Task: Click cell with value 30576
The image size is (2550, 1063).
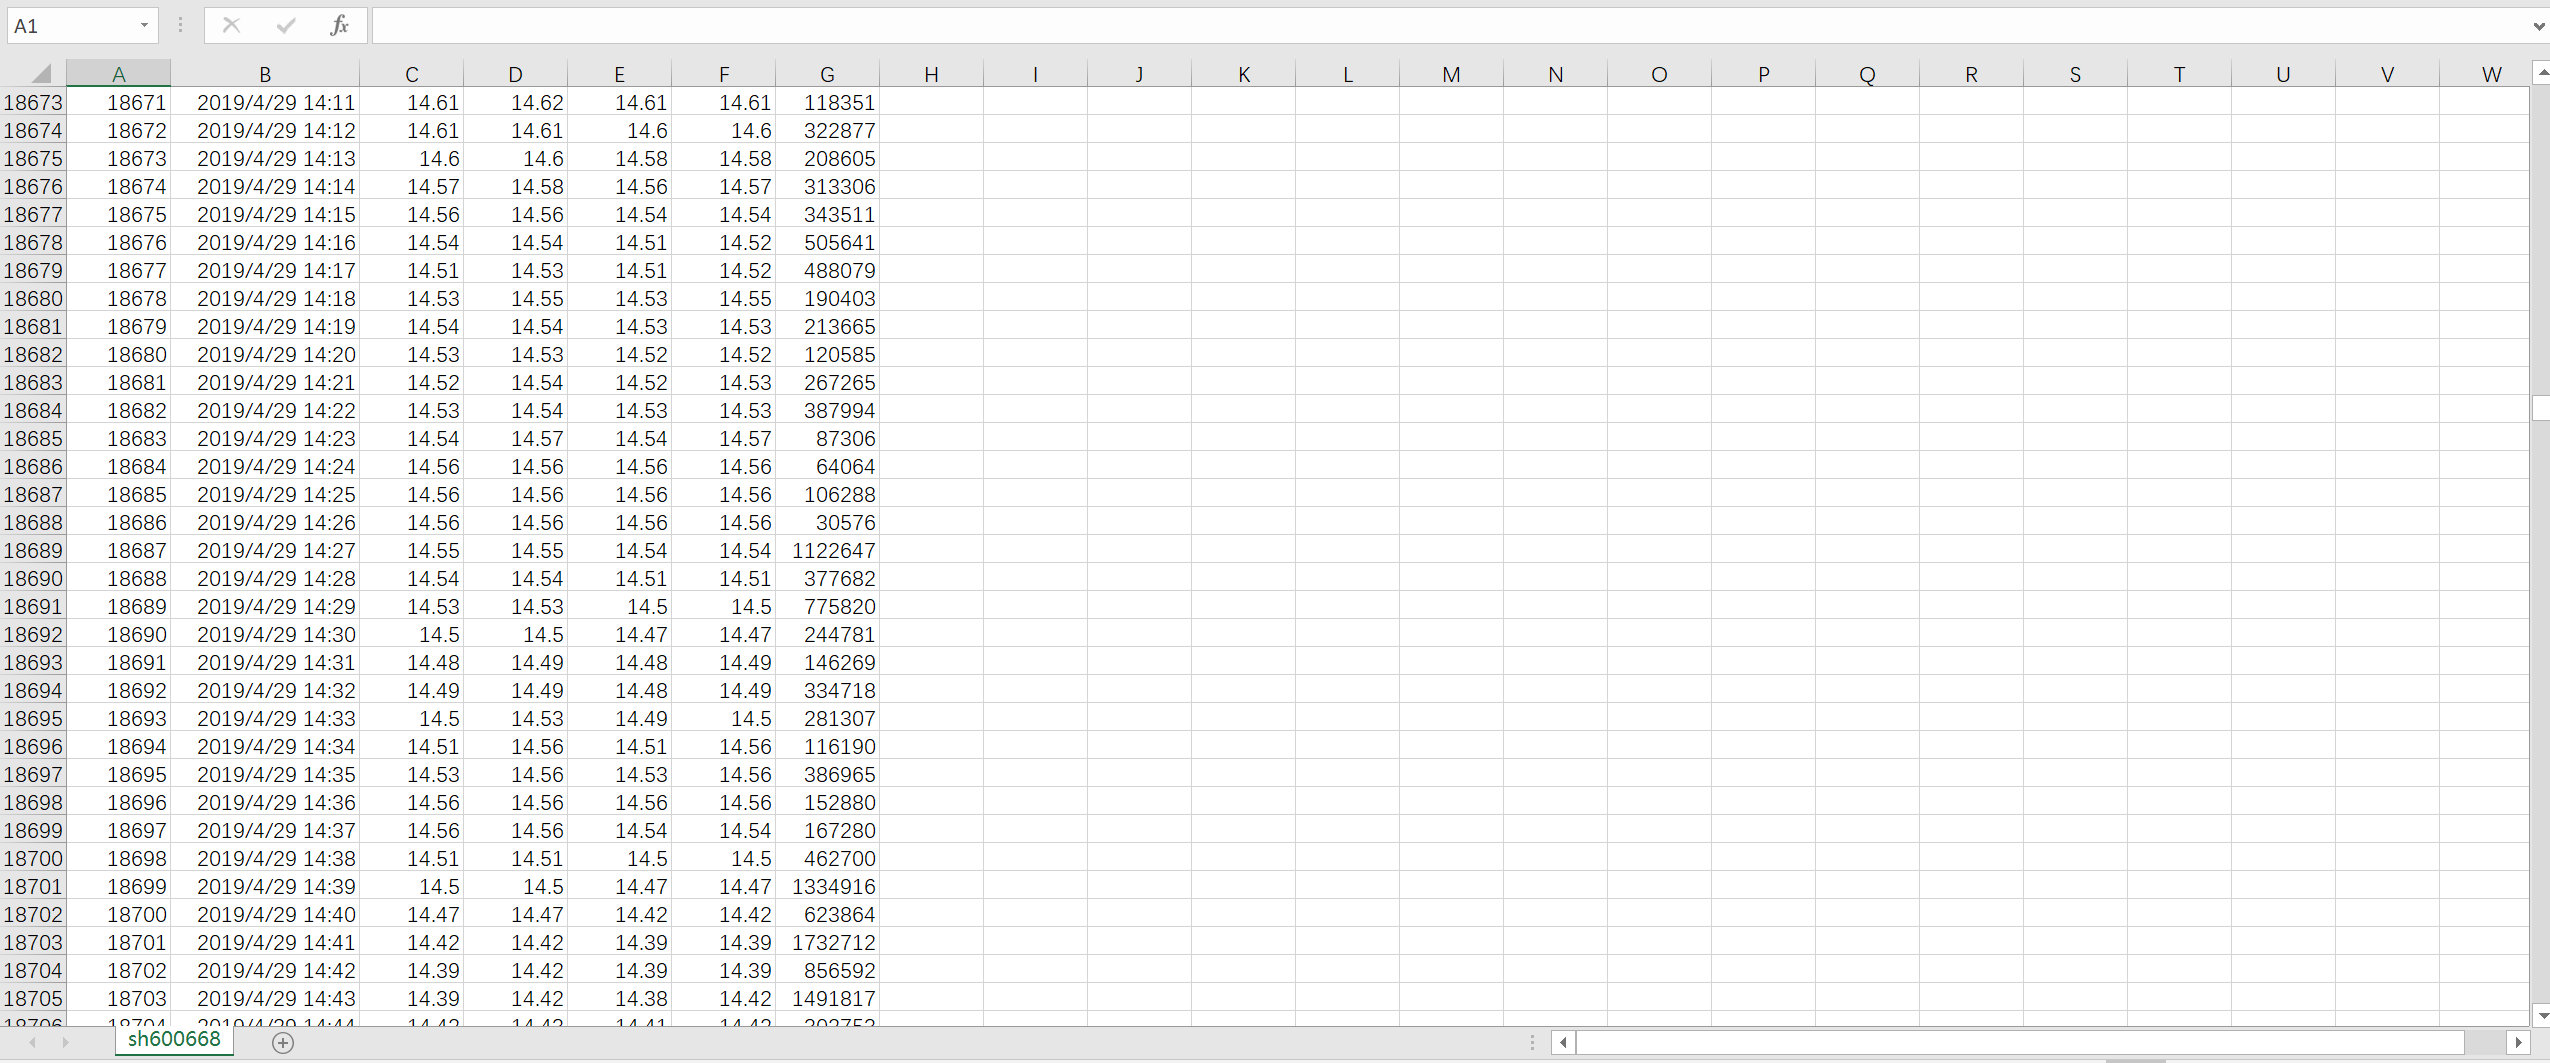Action: click(827, 522)
